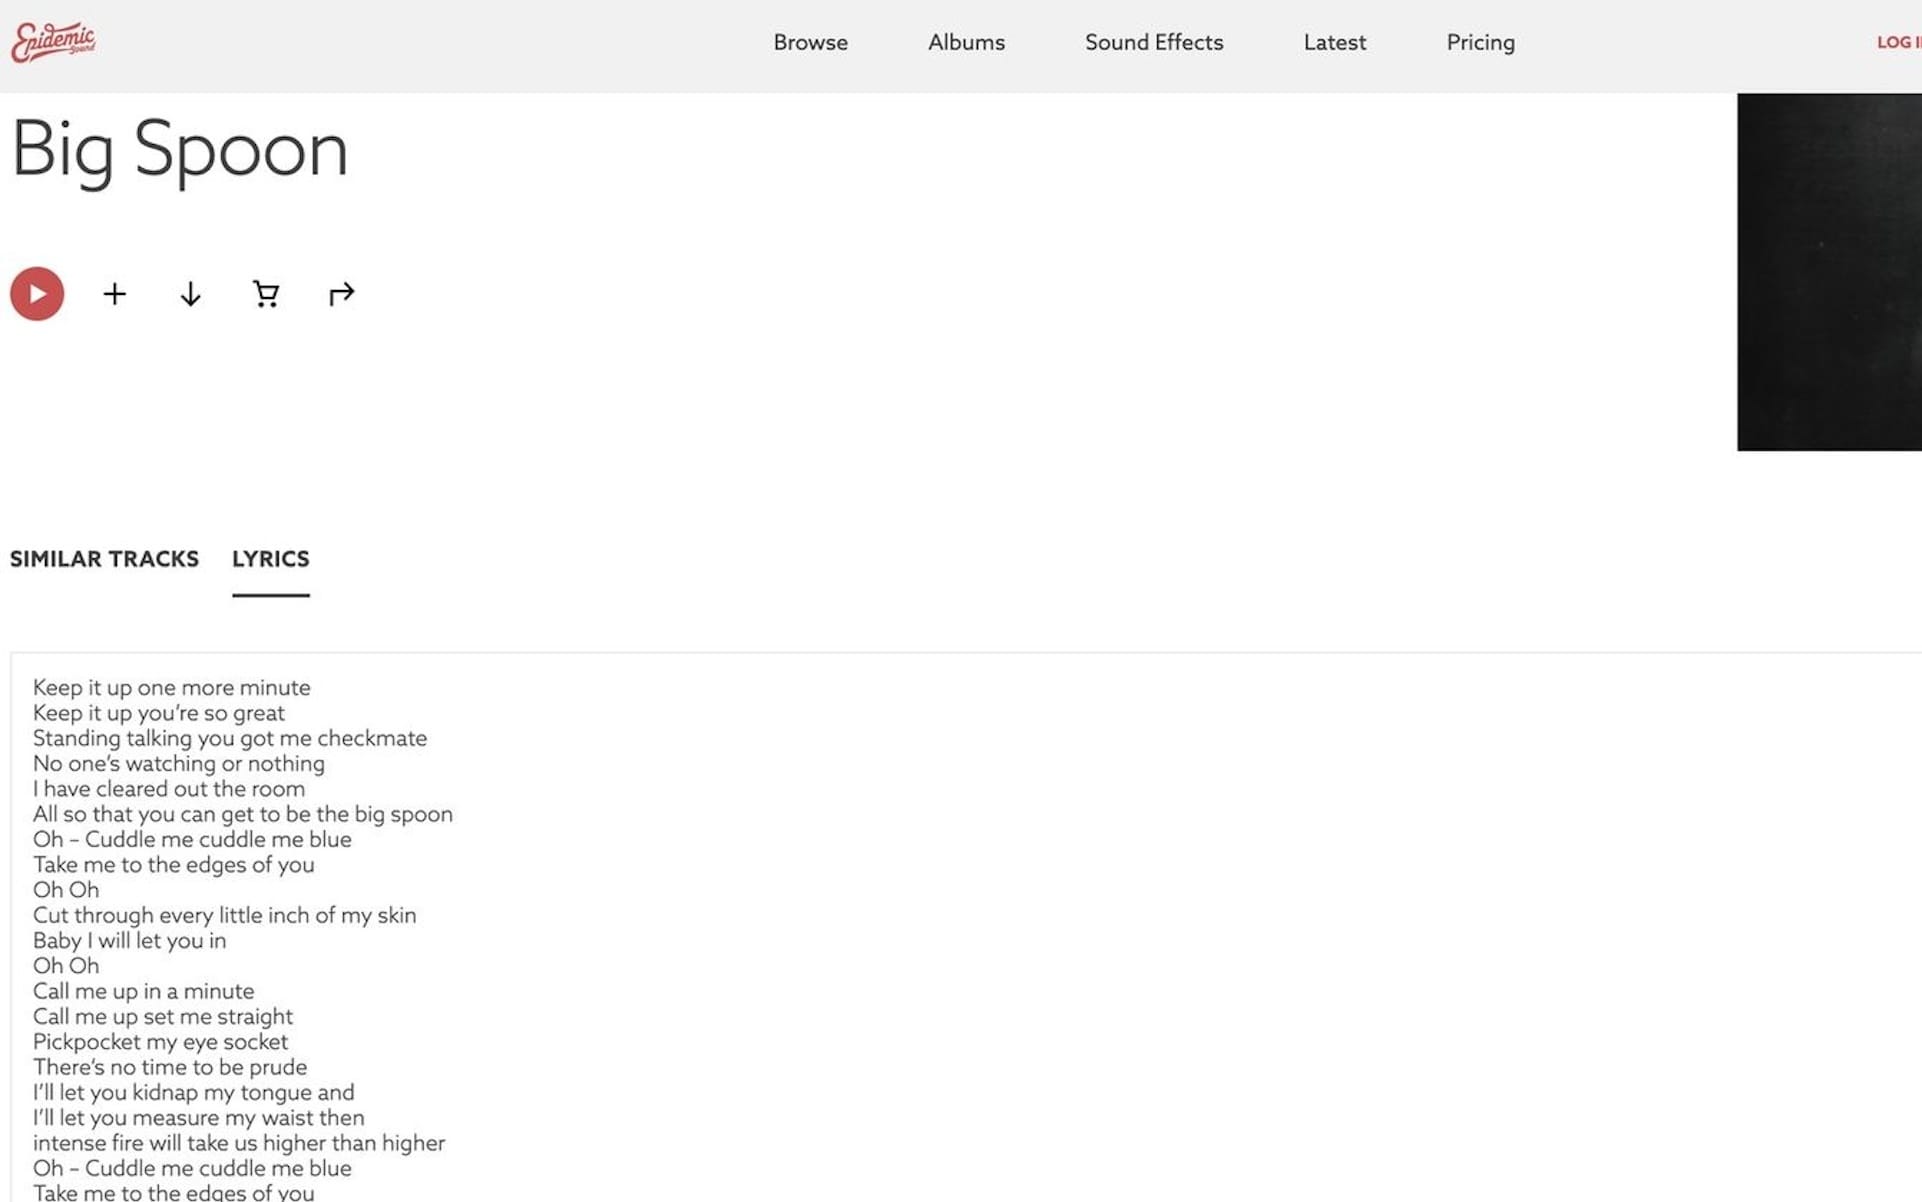Click the dark album cover image
Image resolution: width=1922 pixels, height=1202 pixels.
tap(1828, 272)
